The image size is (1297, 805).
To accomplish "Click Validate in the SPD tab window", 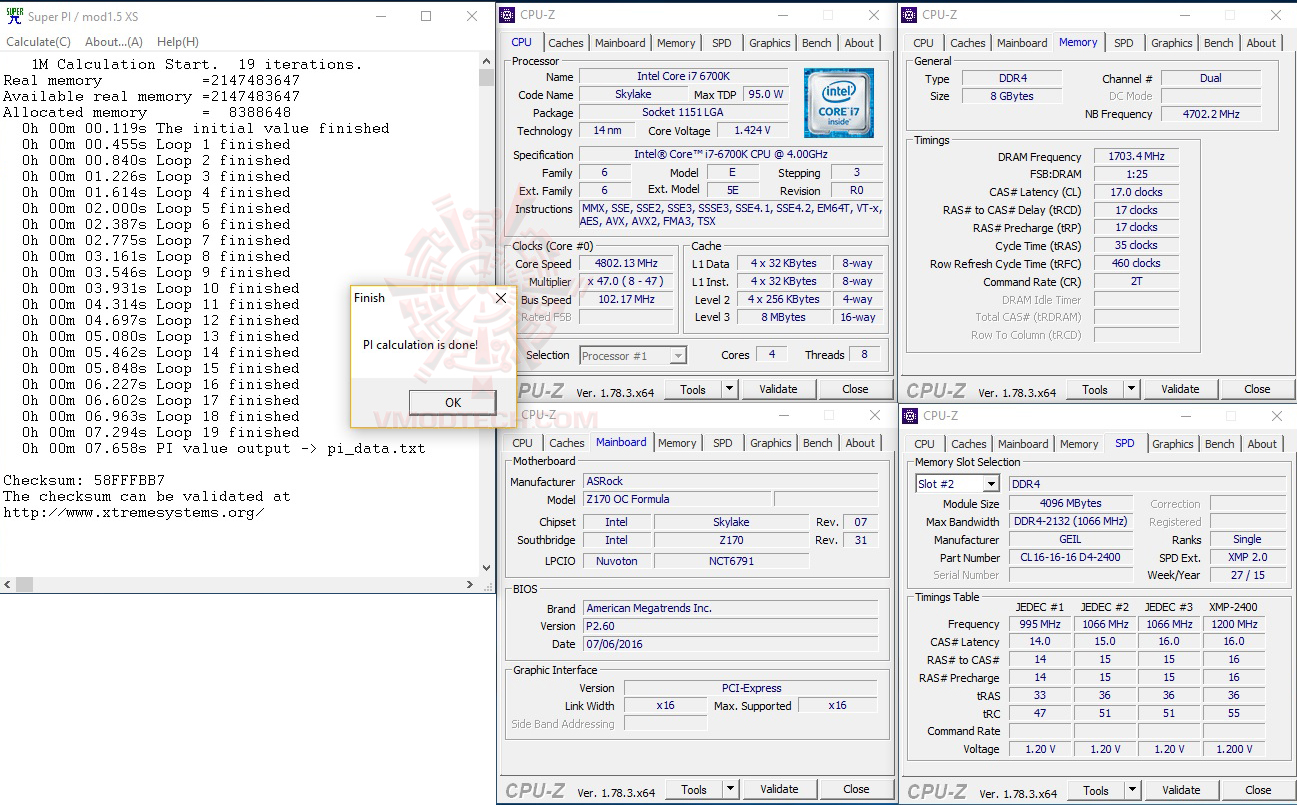I will point(1181,790).
